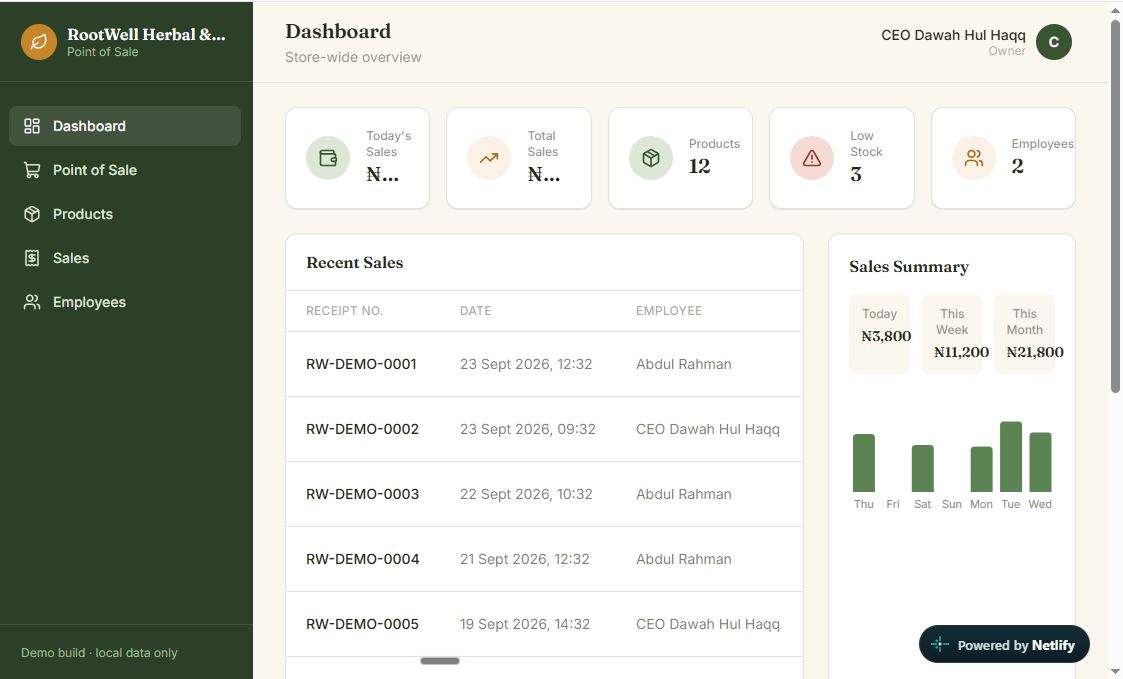This screenshot has height=679, width=1123.
Task: Click the Sales receipt icon in sidebar
Action: pyautogui.click(x=32, y=258)
